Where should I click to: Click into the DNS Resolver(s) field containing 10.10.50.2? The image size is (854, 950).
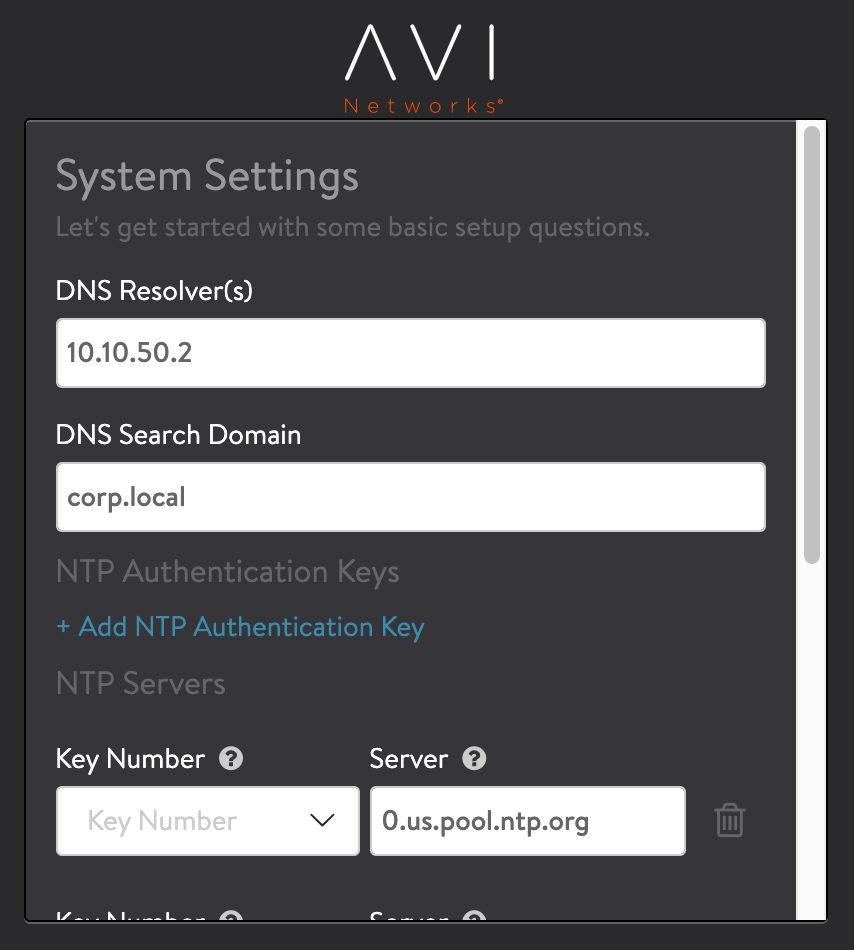[410, 353]
